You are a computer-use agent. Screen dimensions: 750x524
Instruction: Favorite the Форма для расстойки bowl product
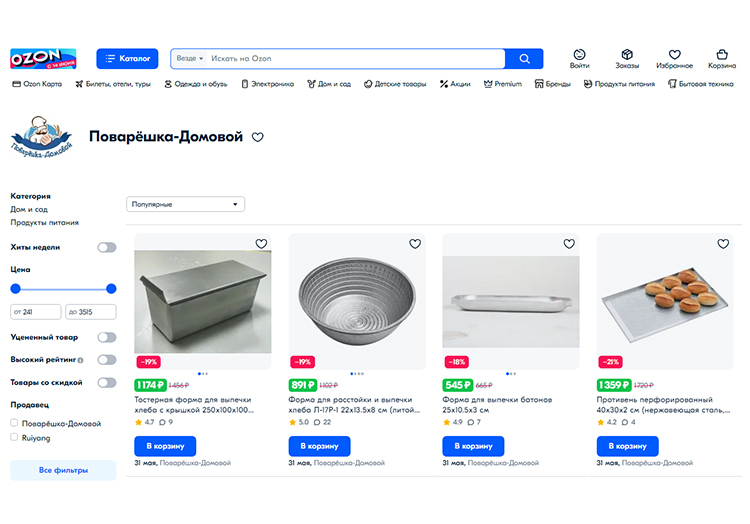(x=415, y=244)
